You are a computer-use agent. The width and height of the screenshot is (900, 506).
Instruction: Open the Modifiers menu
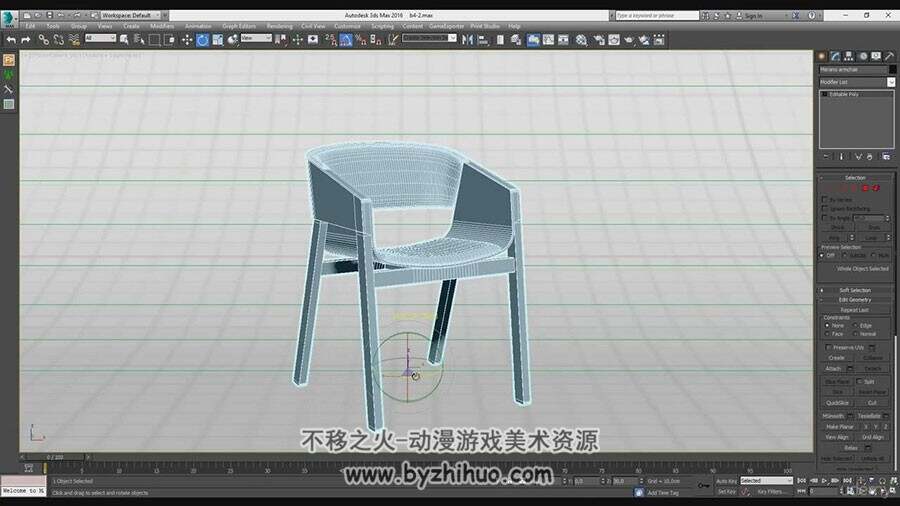point(162,26)
